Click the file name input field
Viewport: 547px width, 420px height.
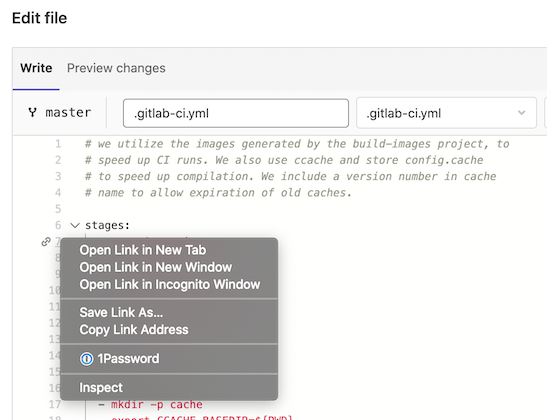pyautogui.click(x=236, y=113)
